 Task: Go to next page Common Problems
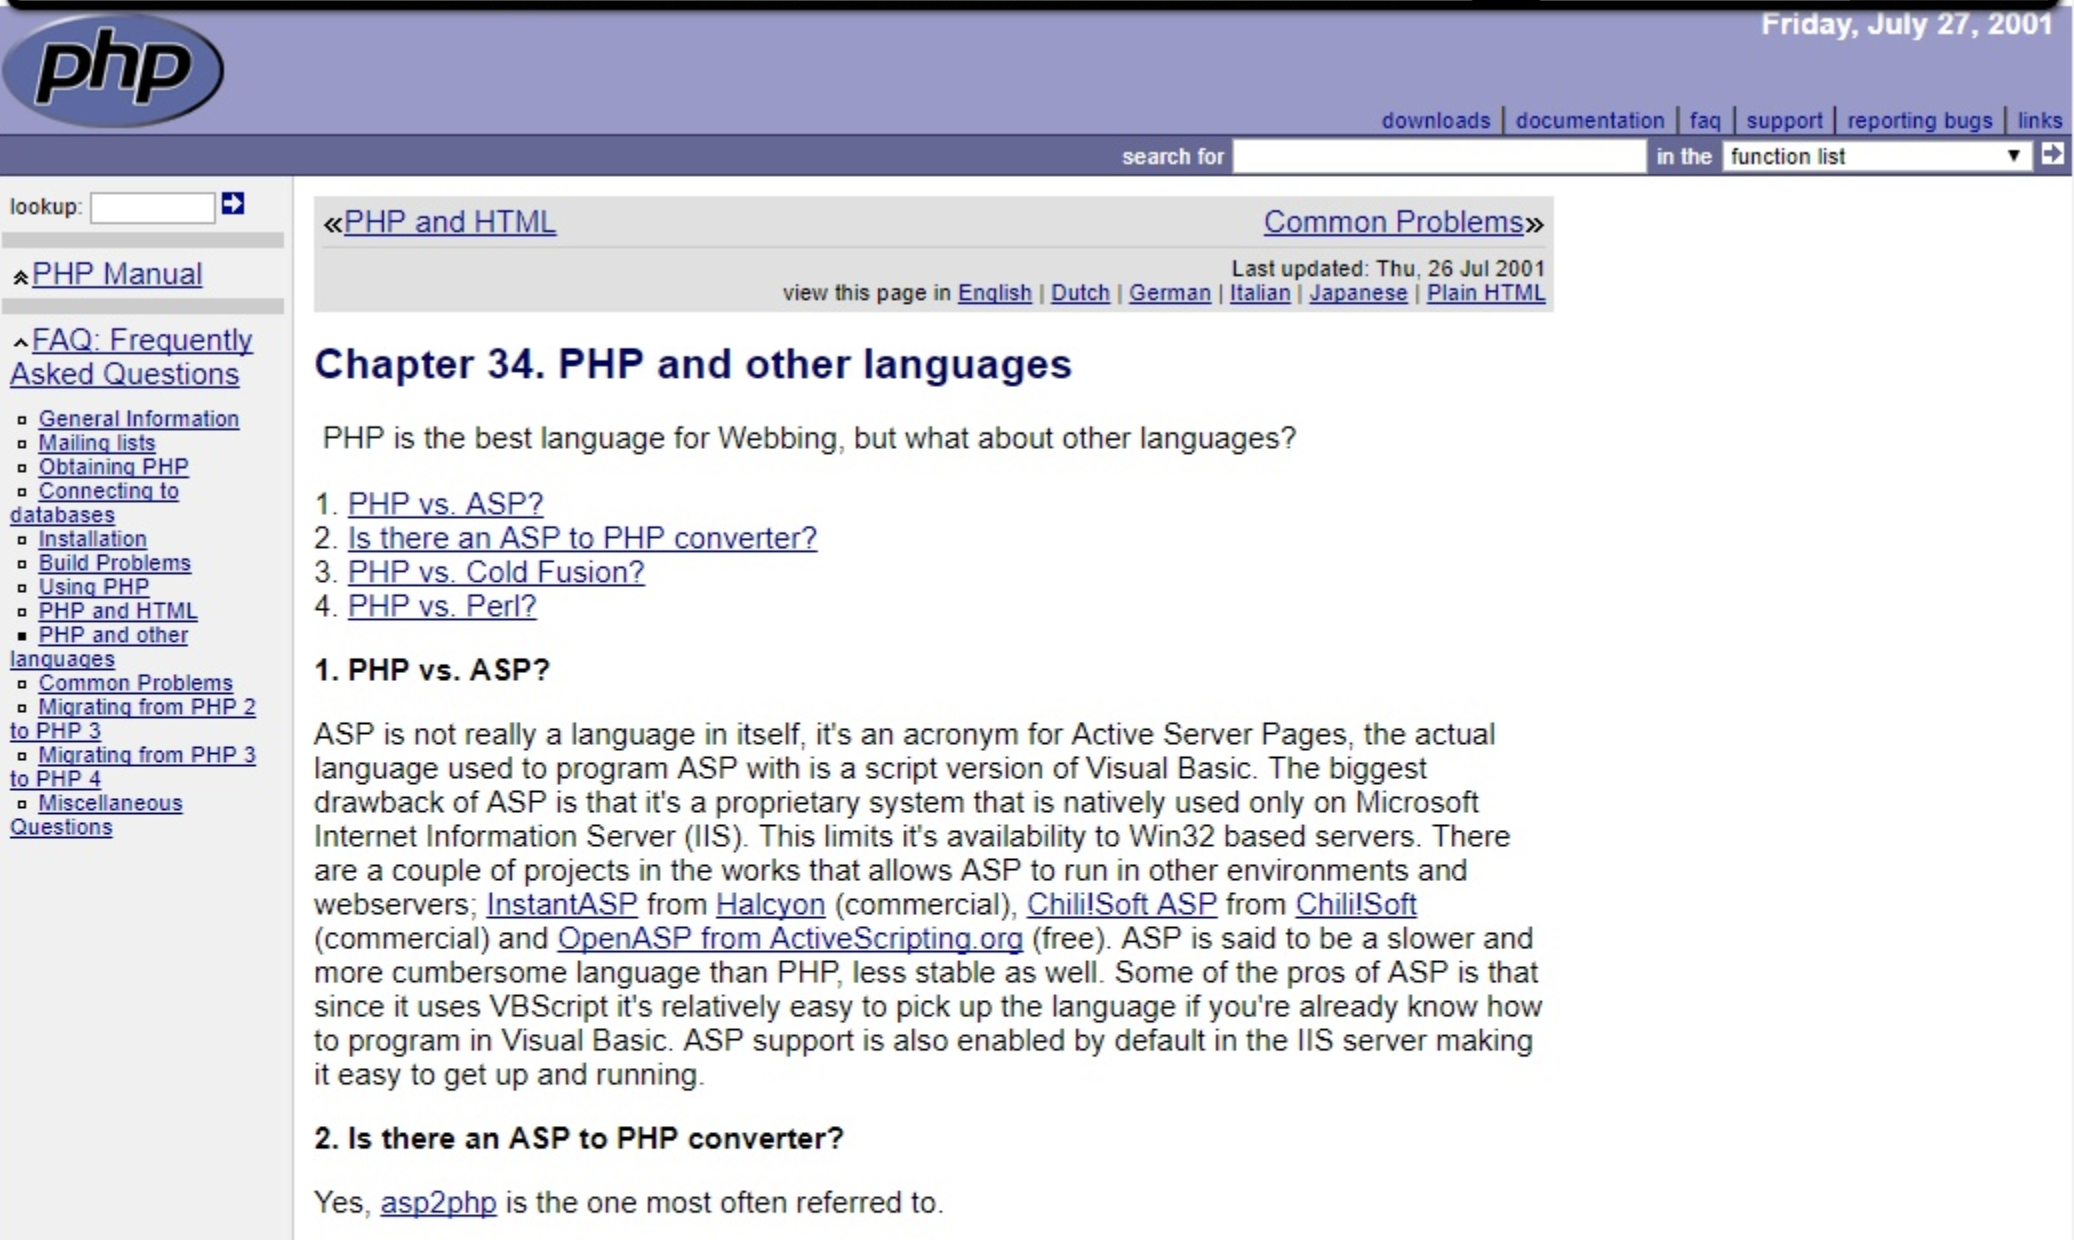(1393, 222)
